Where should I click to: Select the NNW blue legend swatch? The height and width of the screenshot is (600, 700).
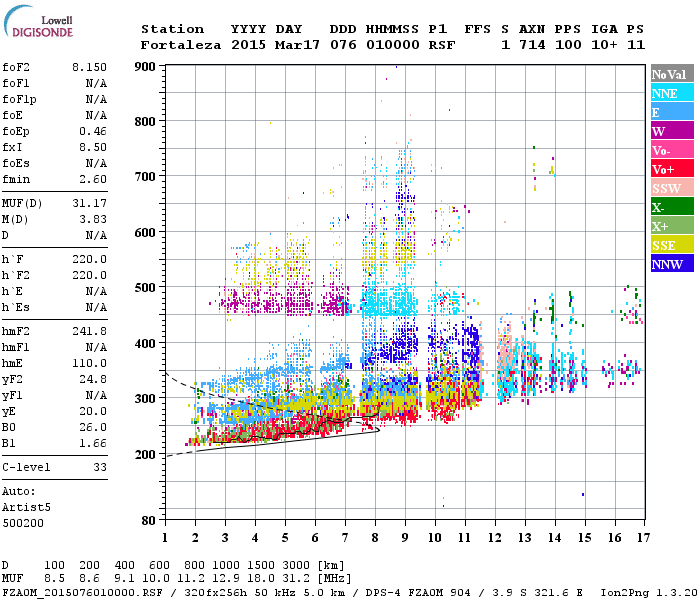[672, 263]
